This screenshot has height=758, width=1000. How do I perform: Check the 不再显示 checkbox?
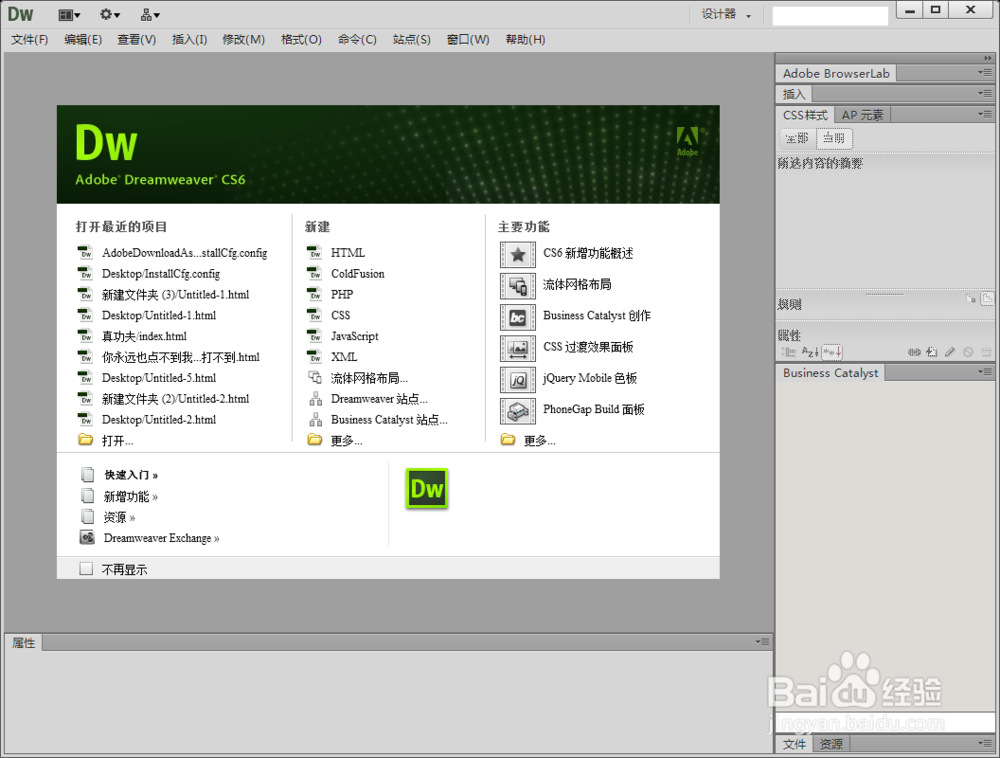point(87,568)
